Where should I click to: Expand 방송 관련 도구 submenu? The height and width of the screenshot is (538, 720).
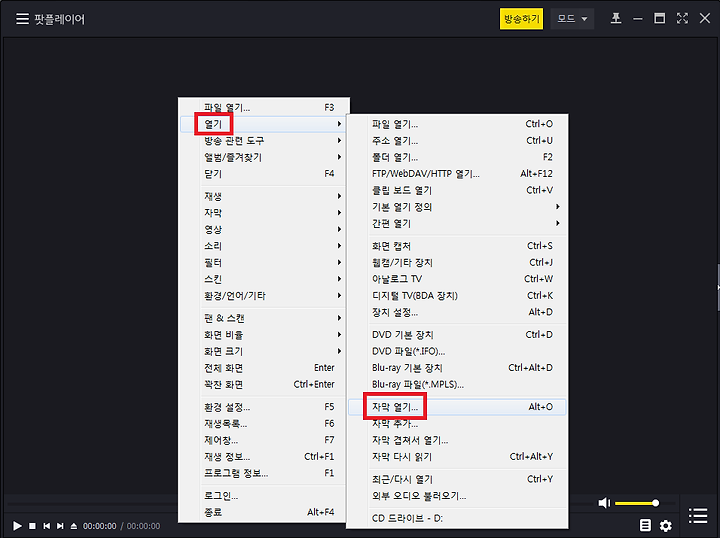coord(264,140)
